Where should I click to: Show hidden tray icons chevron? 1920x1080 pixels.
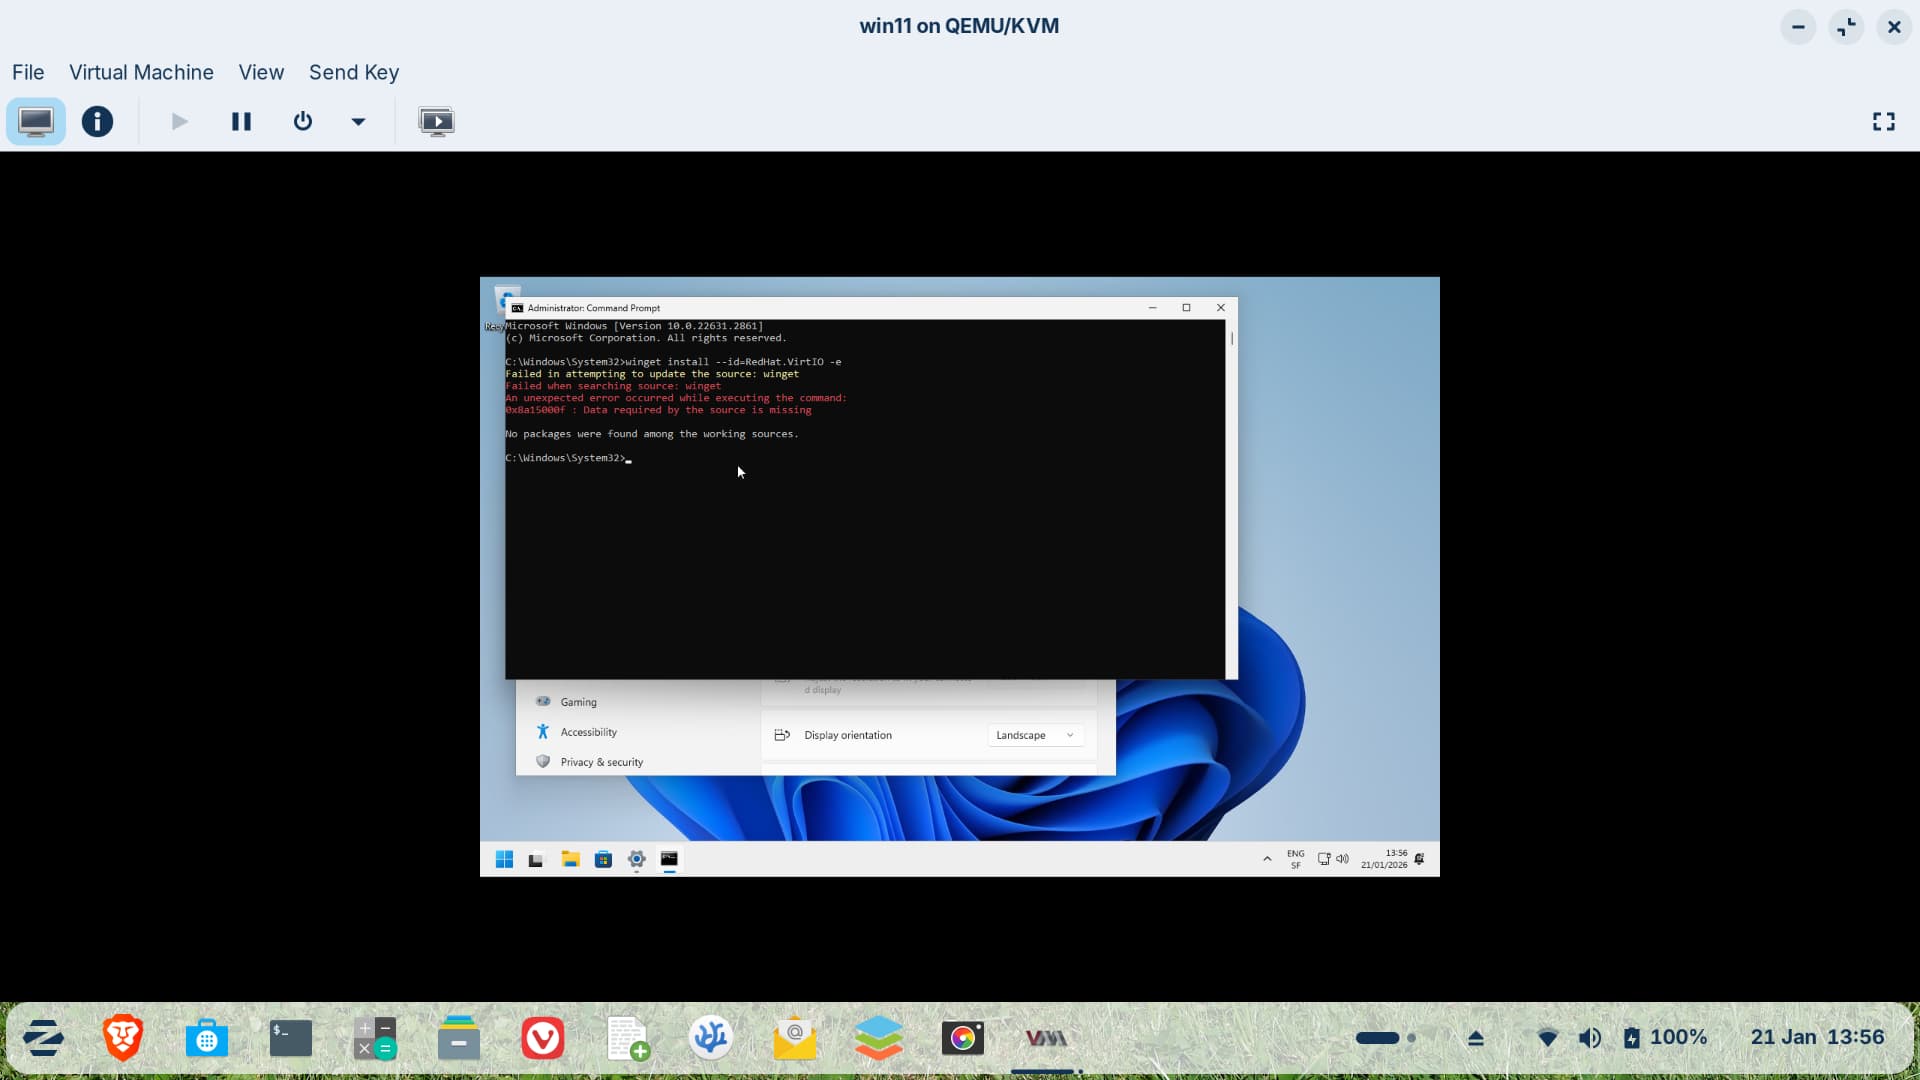1267,859
